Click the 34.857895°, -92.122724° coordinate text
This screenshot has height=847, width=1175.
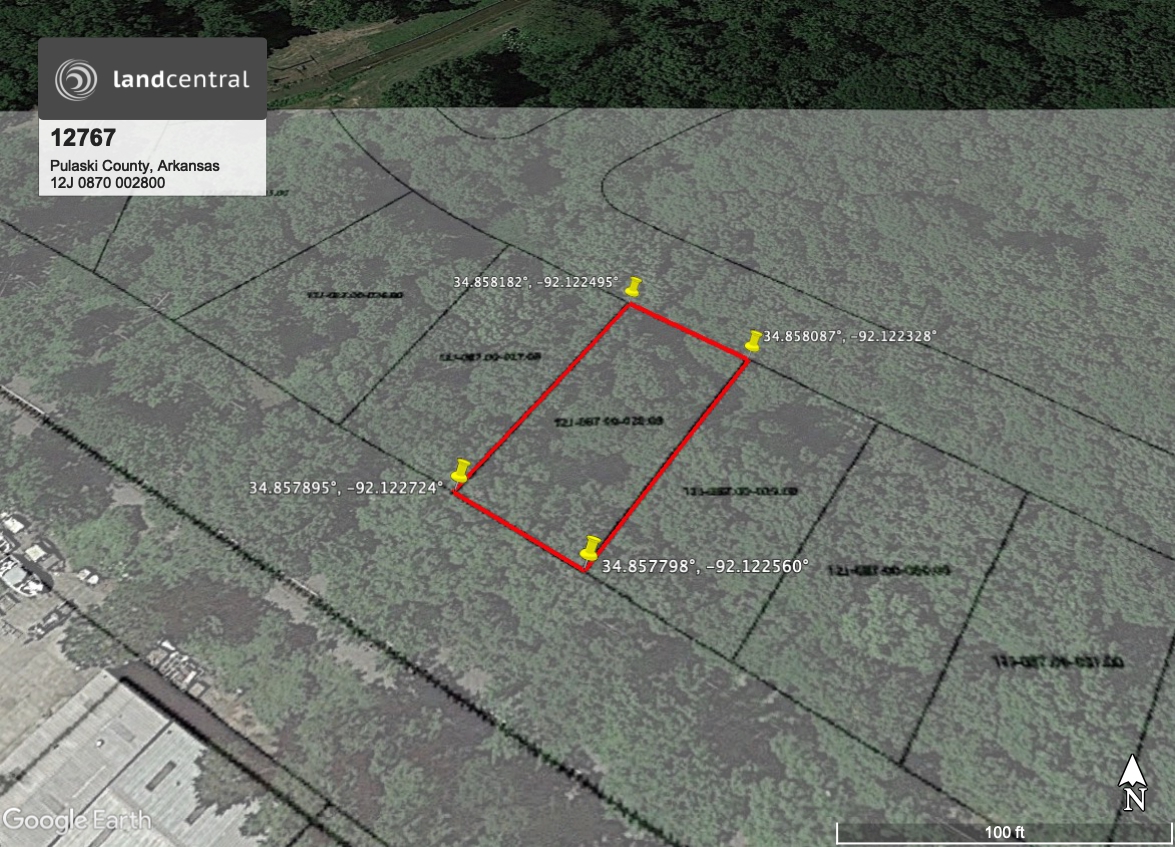346,488
